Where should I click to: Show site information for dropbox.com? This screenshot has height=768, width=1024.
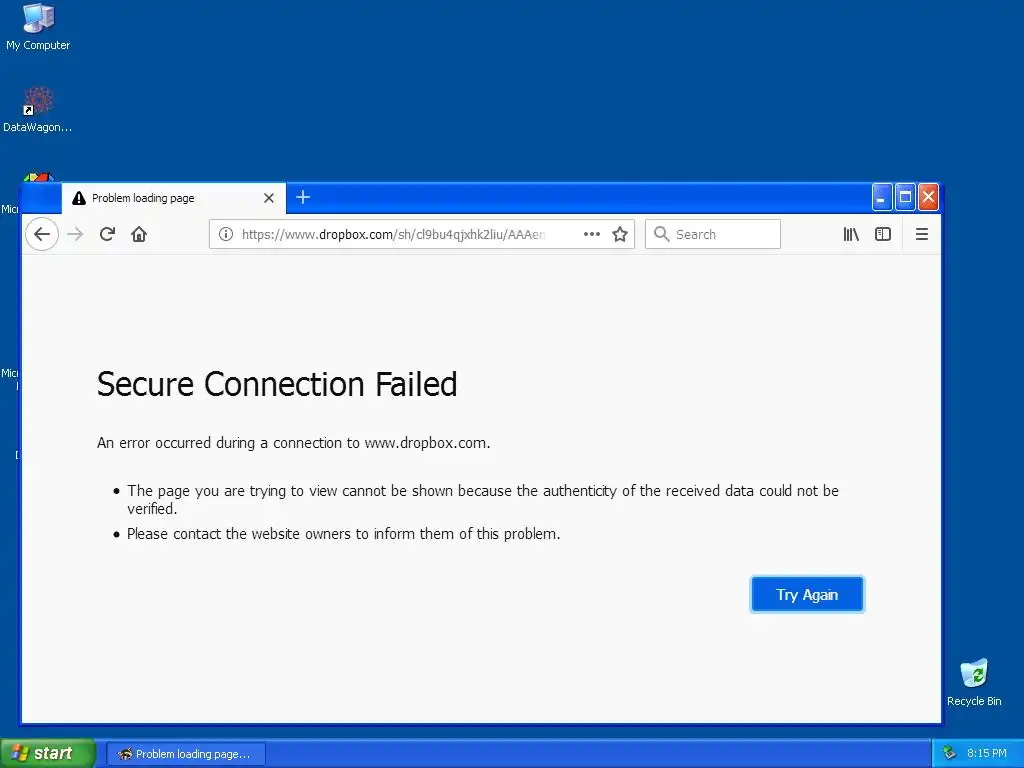(226, 234)
